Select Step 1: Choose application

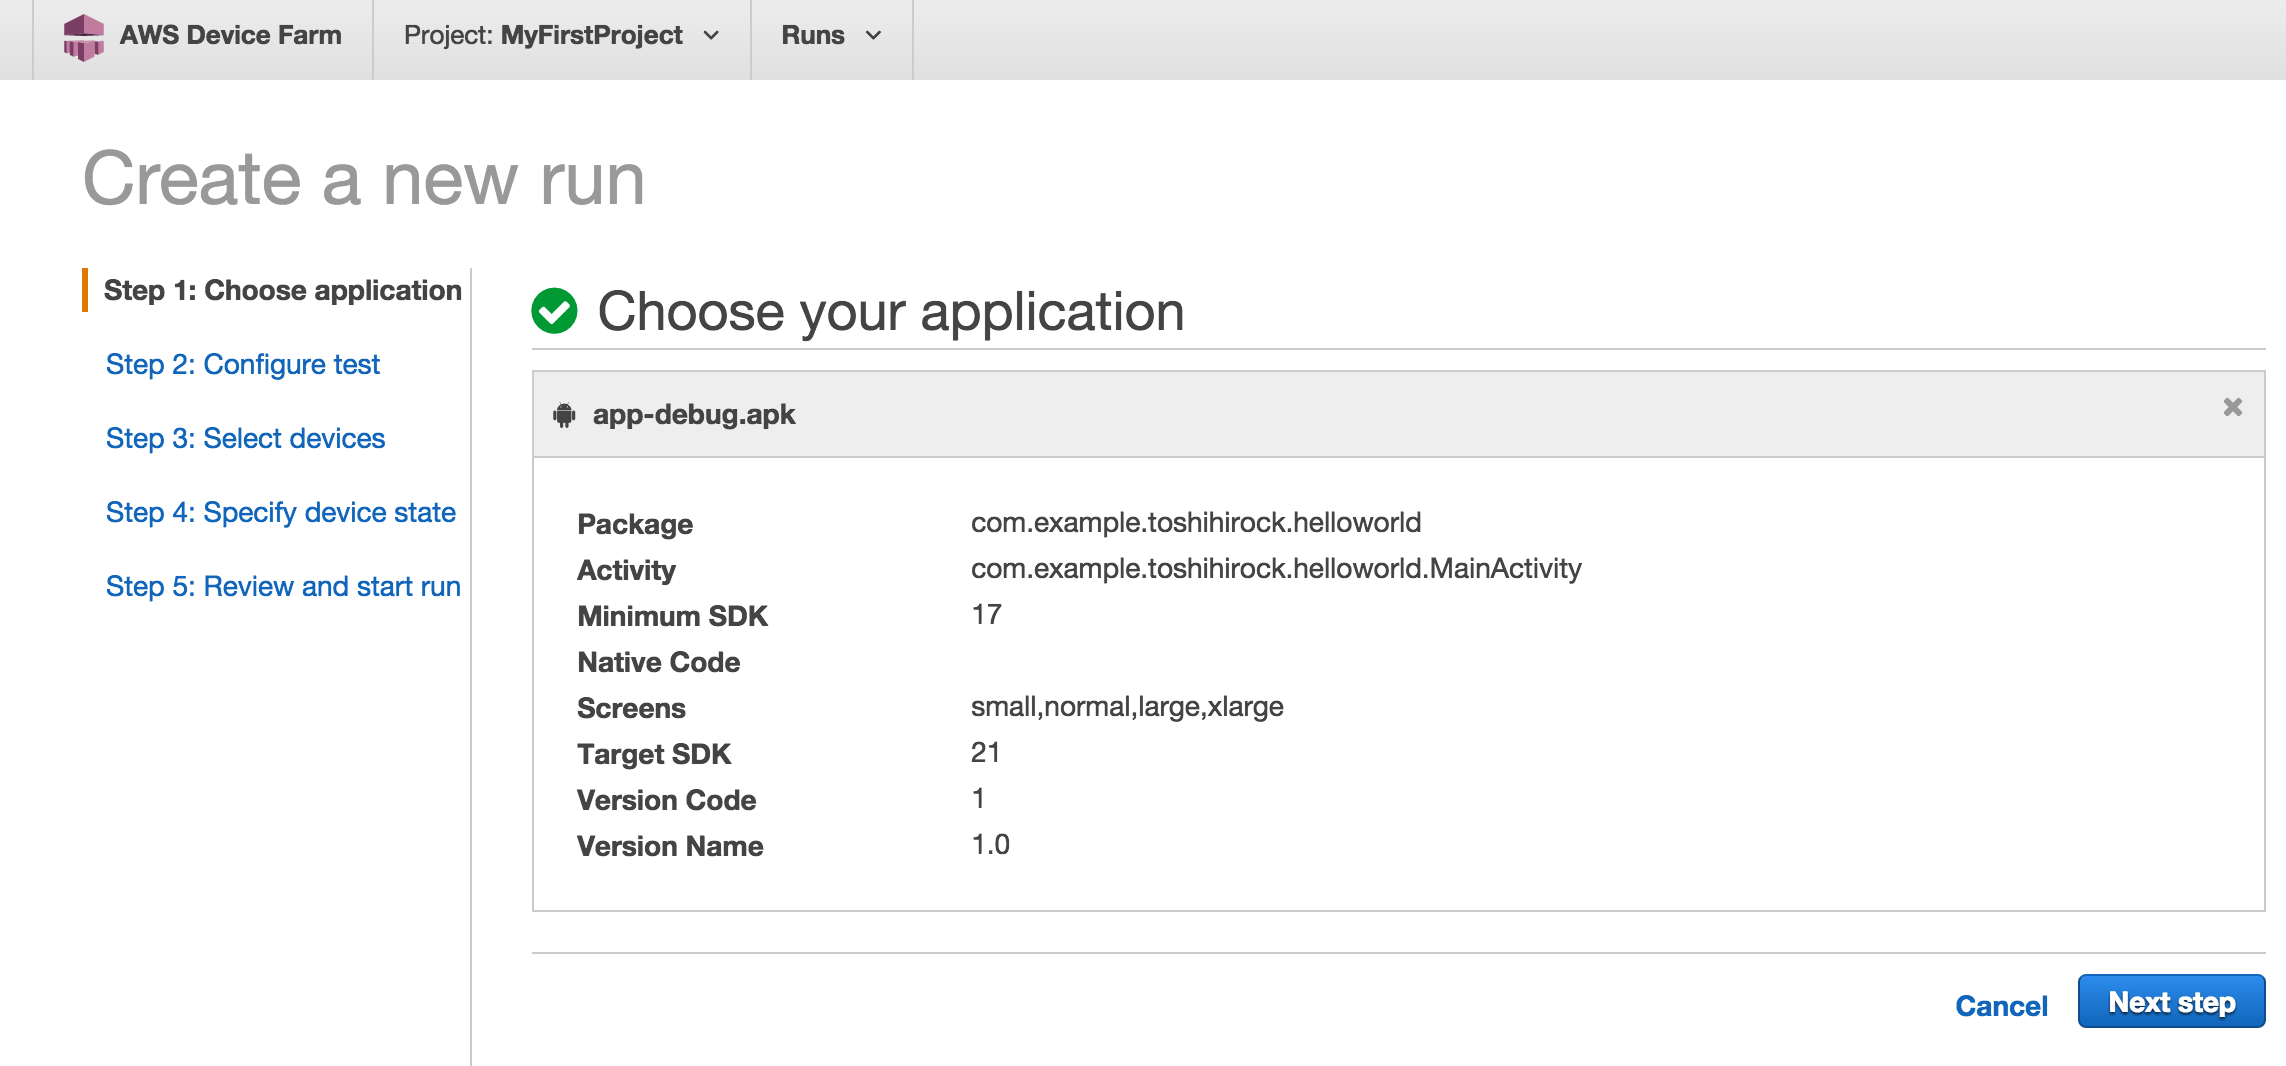pos(282,290)
